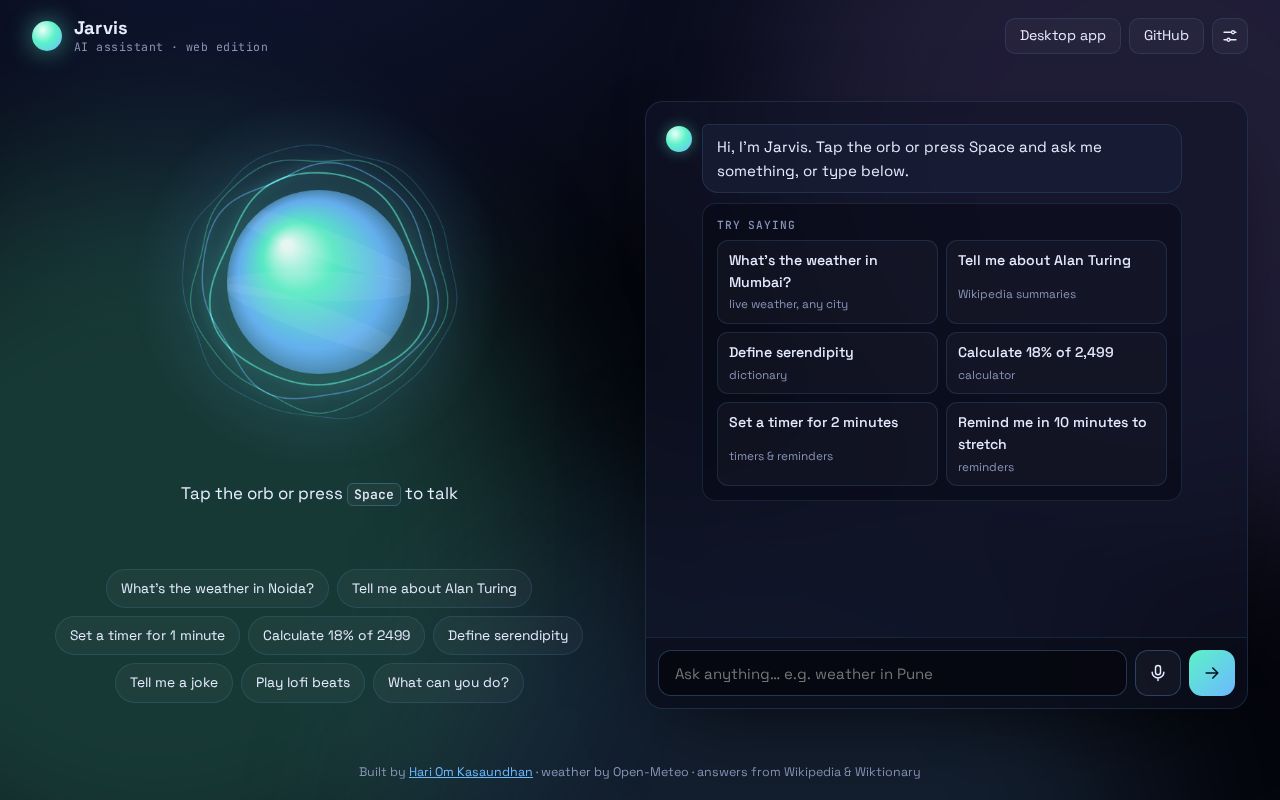The height and width of the screenshot is (800, 1280).
Task: Tap the large glowing orb to talk
Action: point(319,282)
